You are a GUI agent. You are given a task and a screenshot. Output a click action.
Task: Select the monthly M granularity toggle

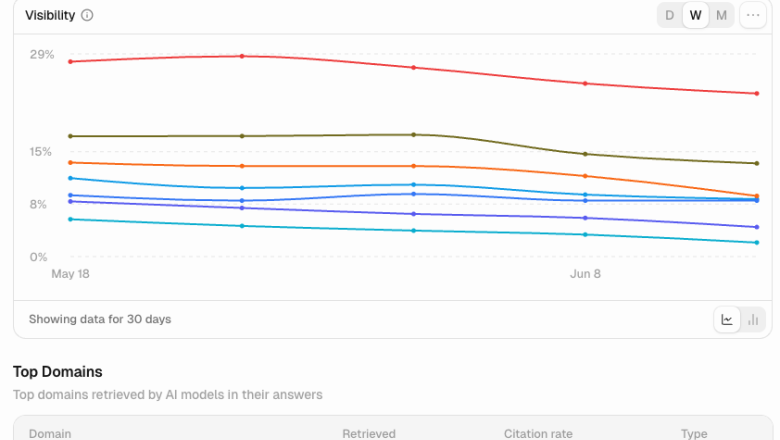pos(721,15)
